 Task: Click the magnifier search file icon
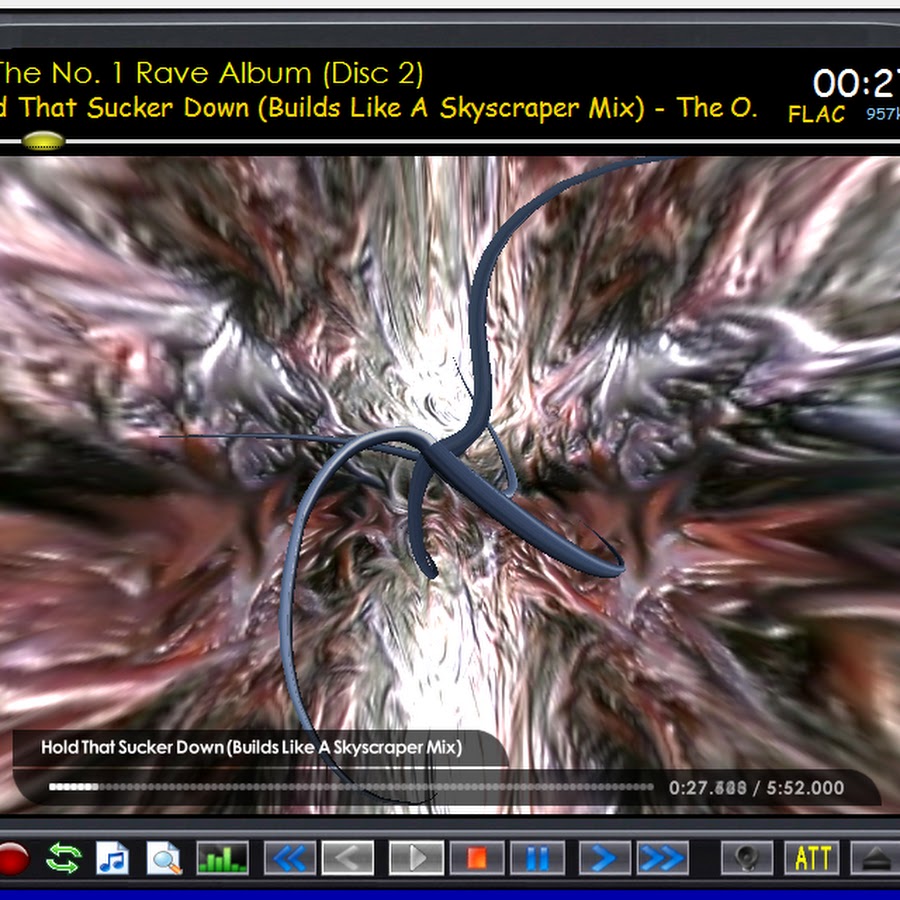164,858
